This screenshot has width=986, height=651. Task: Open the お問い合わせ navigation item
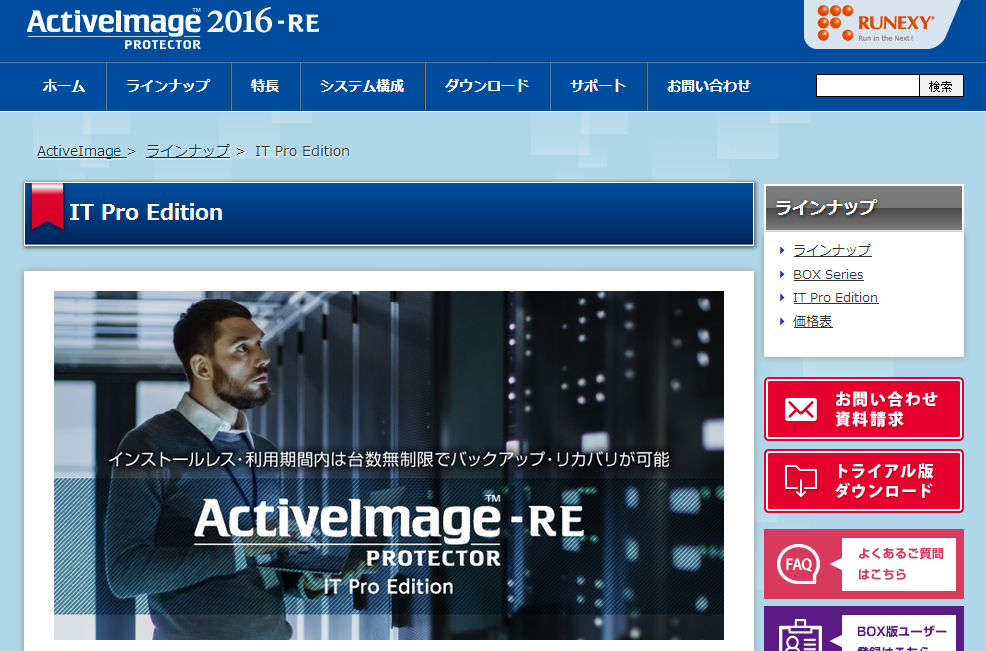709,86
